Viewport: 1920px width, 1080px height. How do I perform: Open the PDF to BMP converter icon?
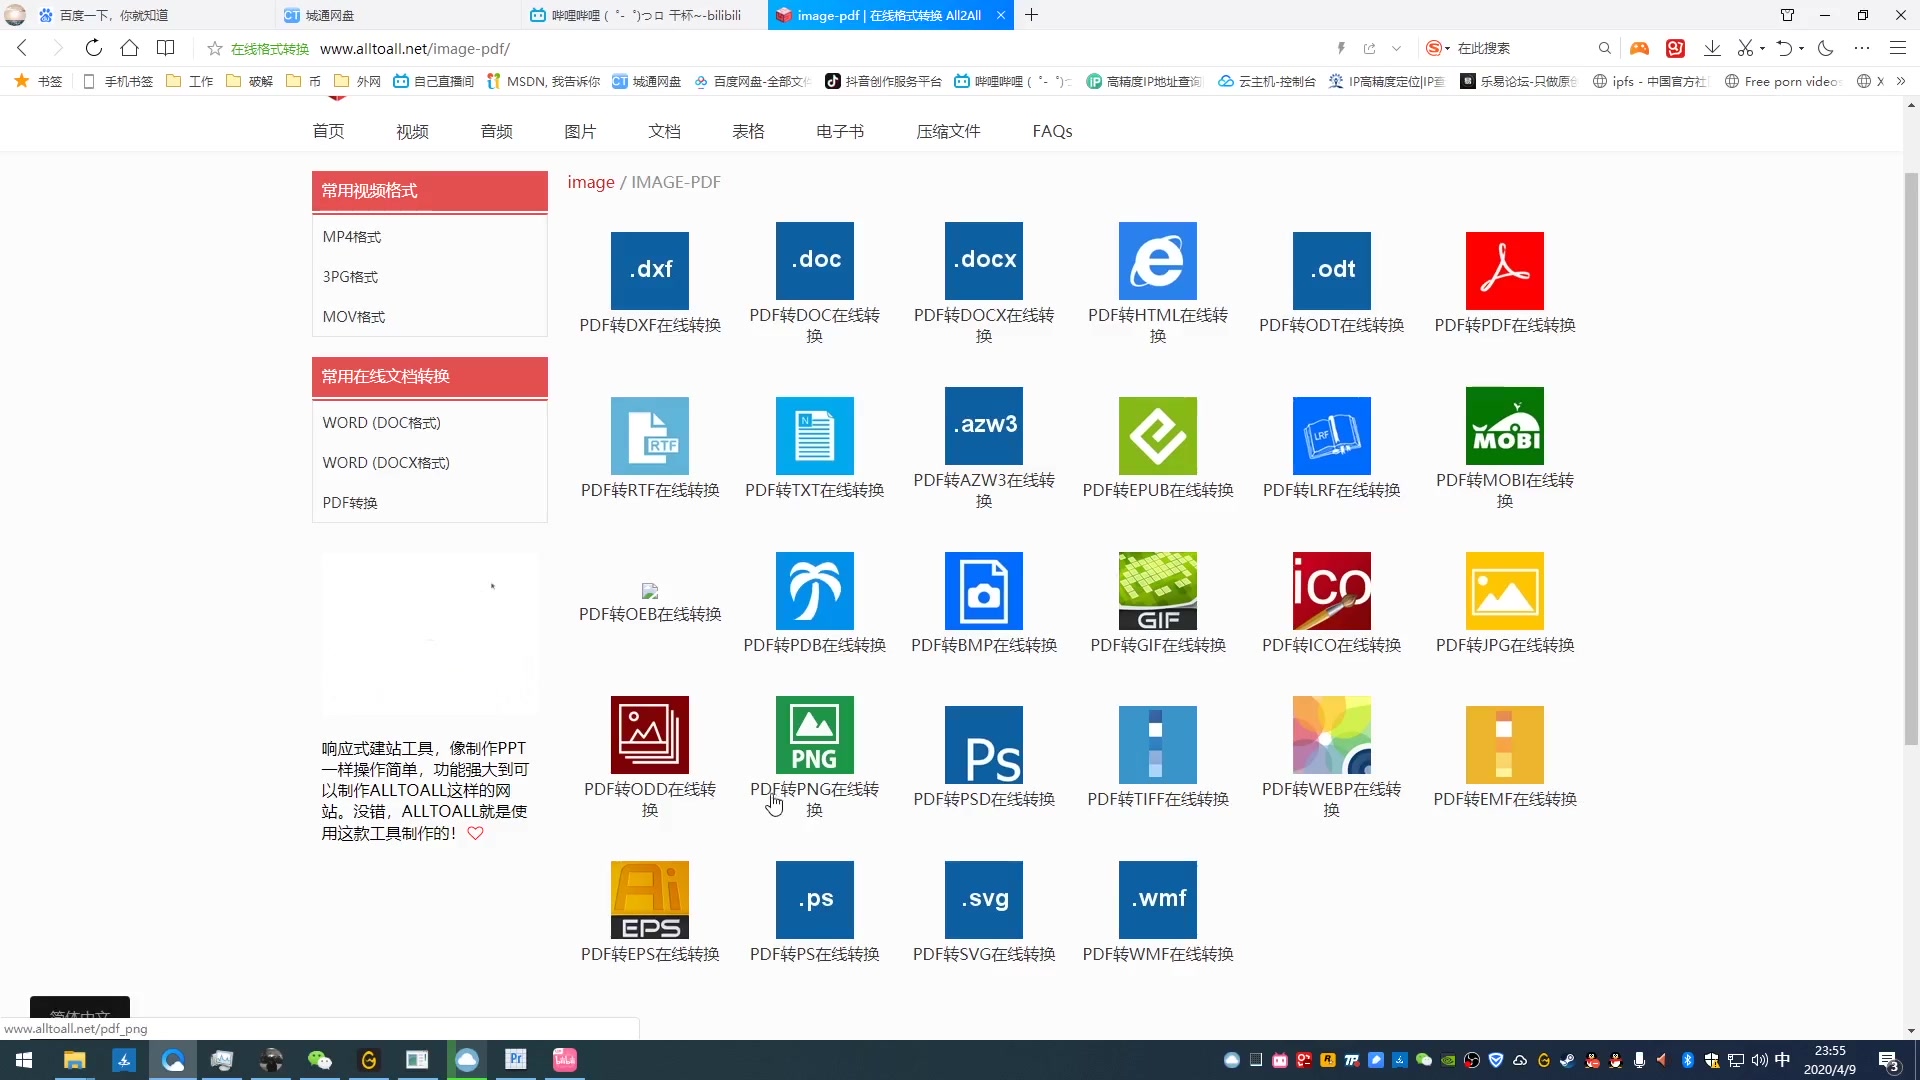(x=984, y=590)
